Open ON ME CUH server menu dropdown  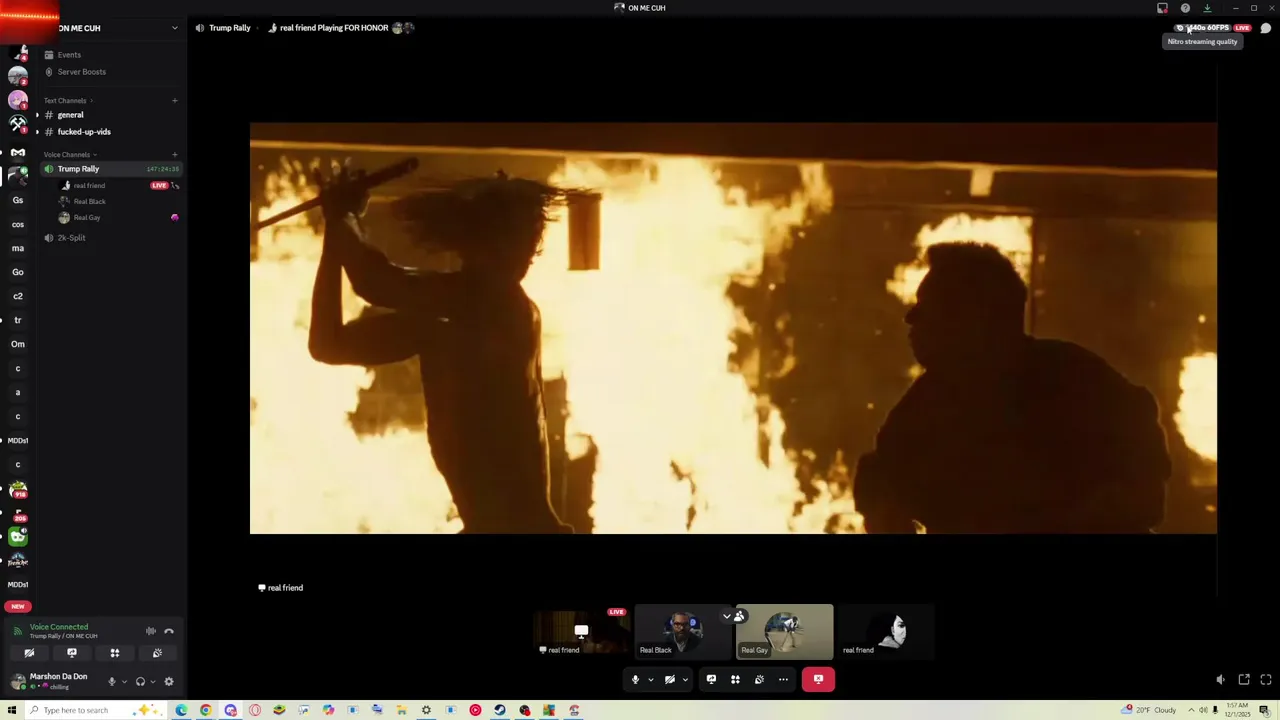174,28
